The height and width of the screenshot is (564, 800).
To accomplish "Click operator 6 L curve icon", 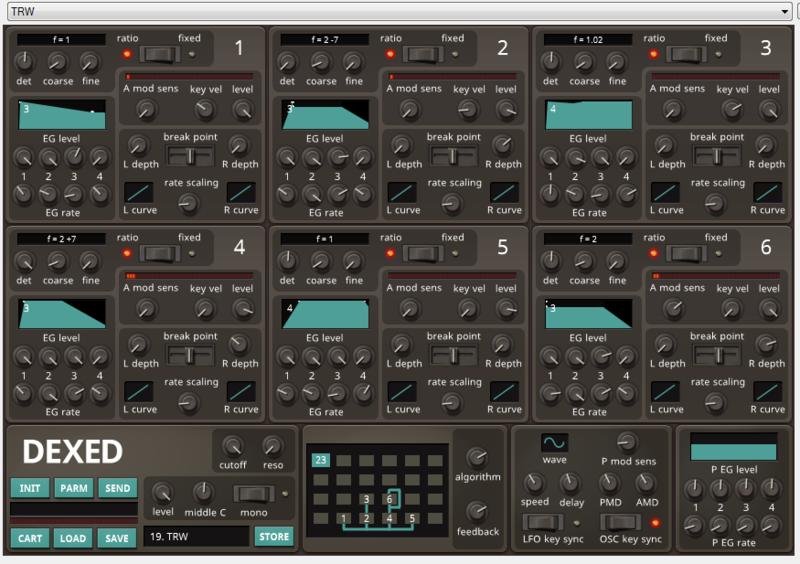I will pyautogui.click(x=665, y=391).
